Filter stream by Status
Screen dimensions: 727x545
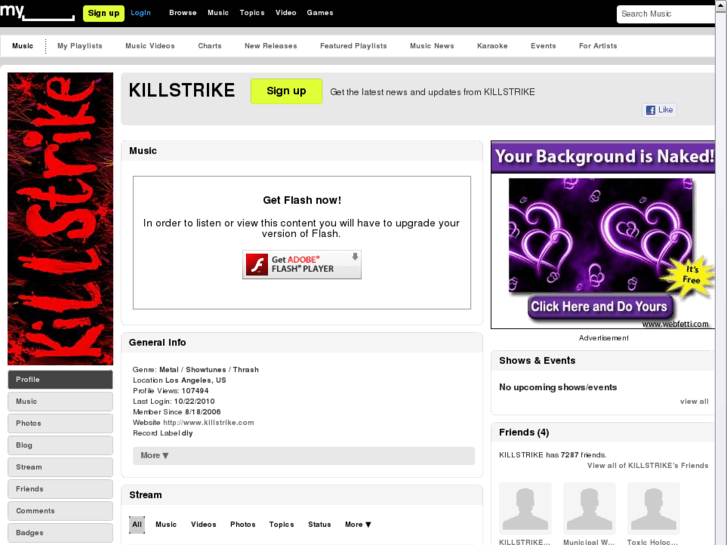tap(319, 525)
